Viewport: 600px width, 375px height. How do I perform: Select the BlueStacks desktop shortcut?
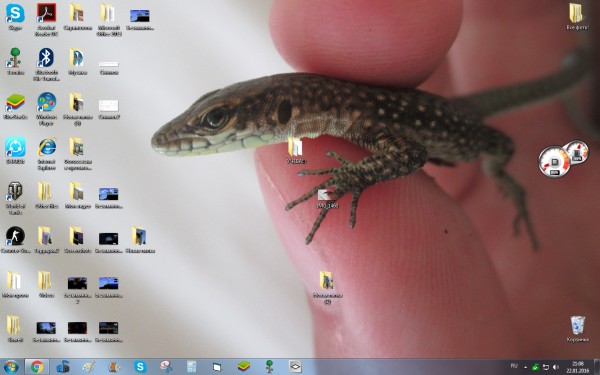tap(15, 105)
